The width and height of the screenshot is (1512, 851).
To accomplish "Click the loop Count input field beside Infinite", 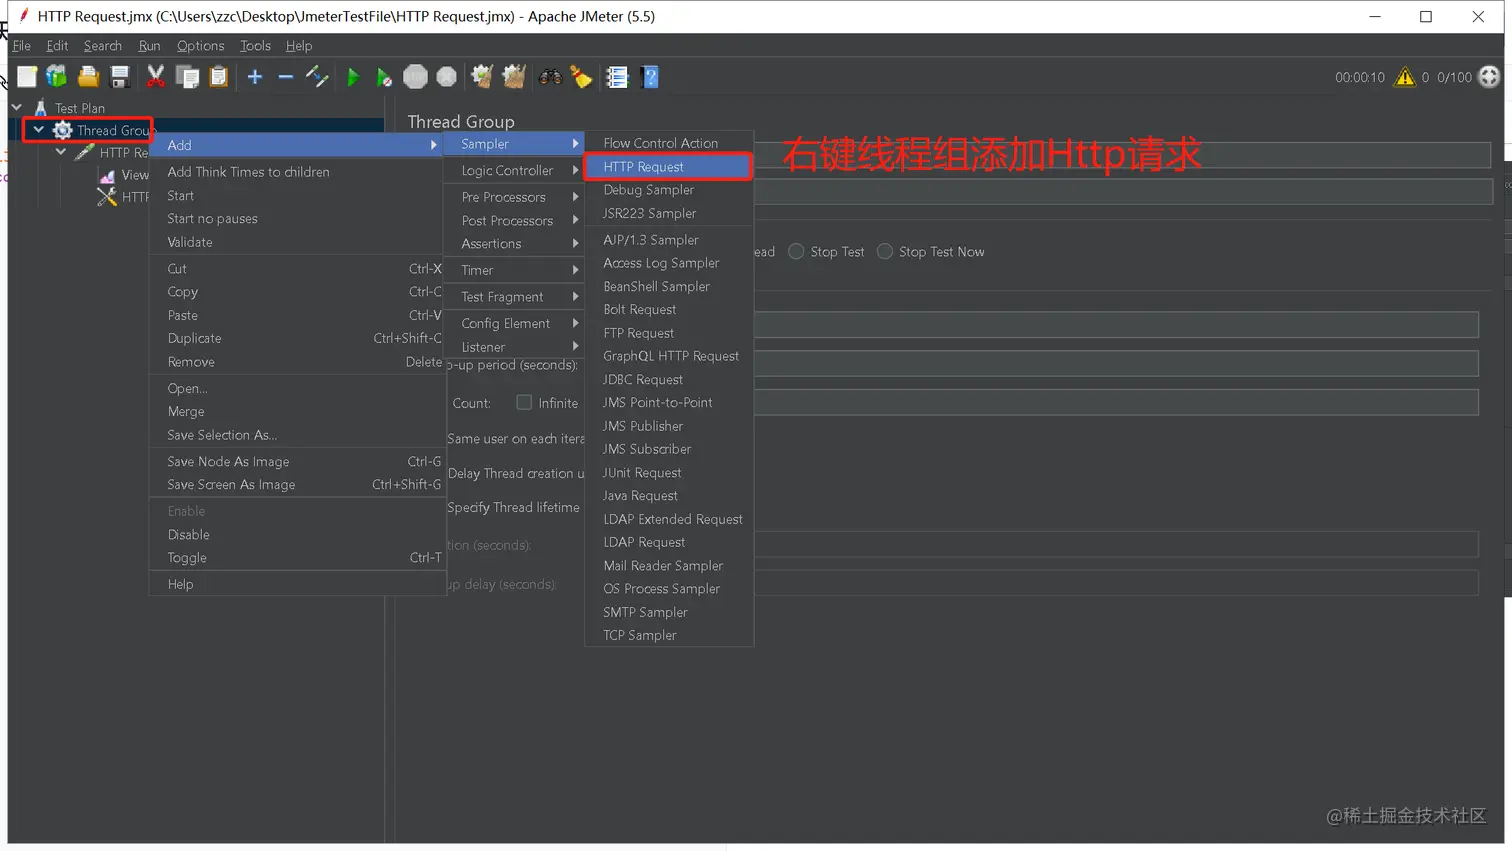I will coord(1116,402).
